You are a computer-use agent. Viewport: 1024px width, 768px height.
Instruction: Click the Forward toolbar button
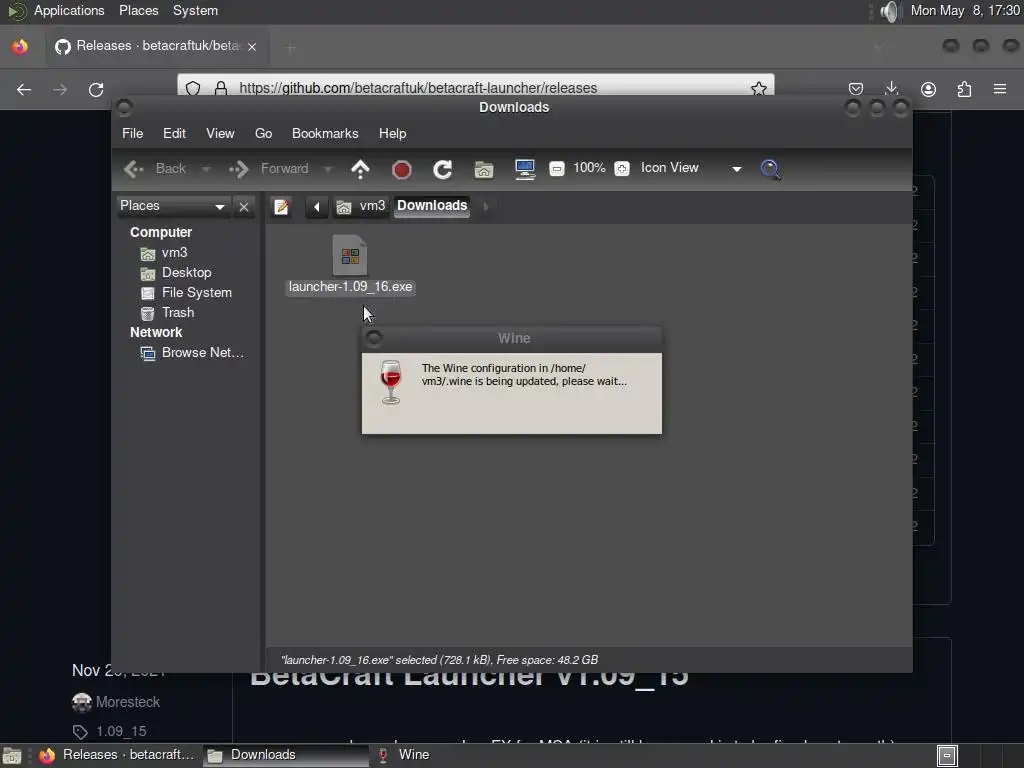268,169
